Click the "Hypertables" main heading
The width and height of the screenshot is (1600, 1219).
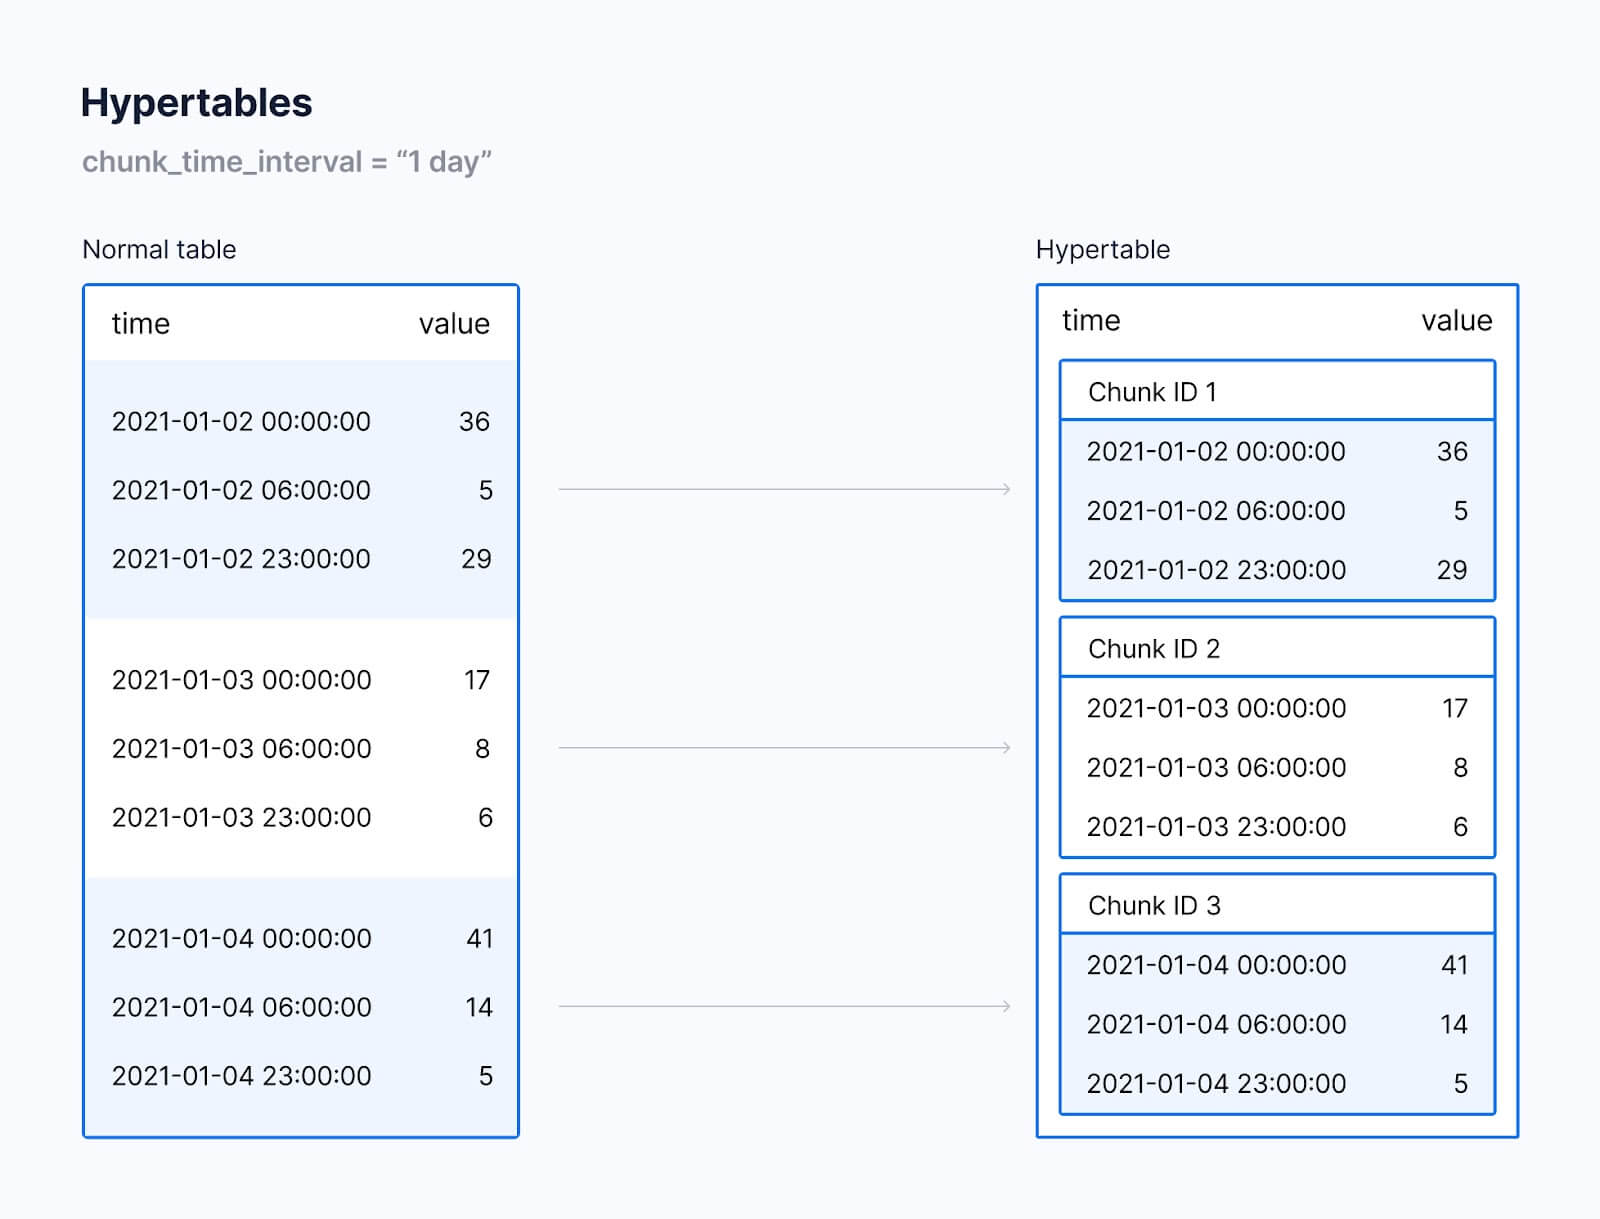(x=196, y=103)
